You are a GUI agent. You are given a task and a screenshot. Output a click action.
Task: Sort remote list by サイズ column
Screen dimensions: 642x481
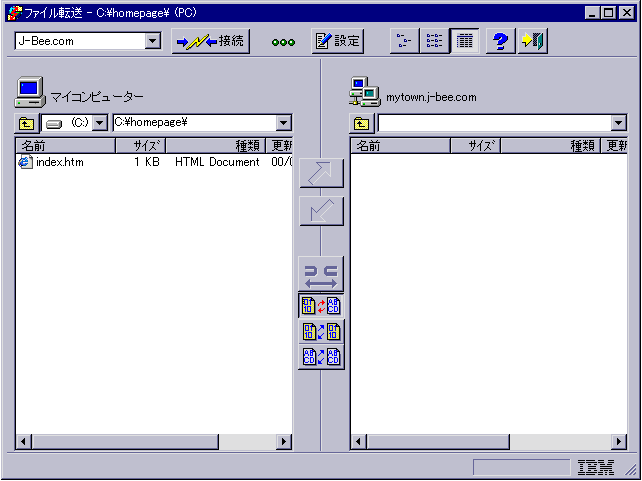pyautogui.click(x=476, y=146)
